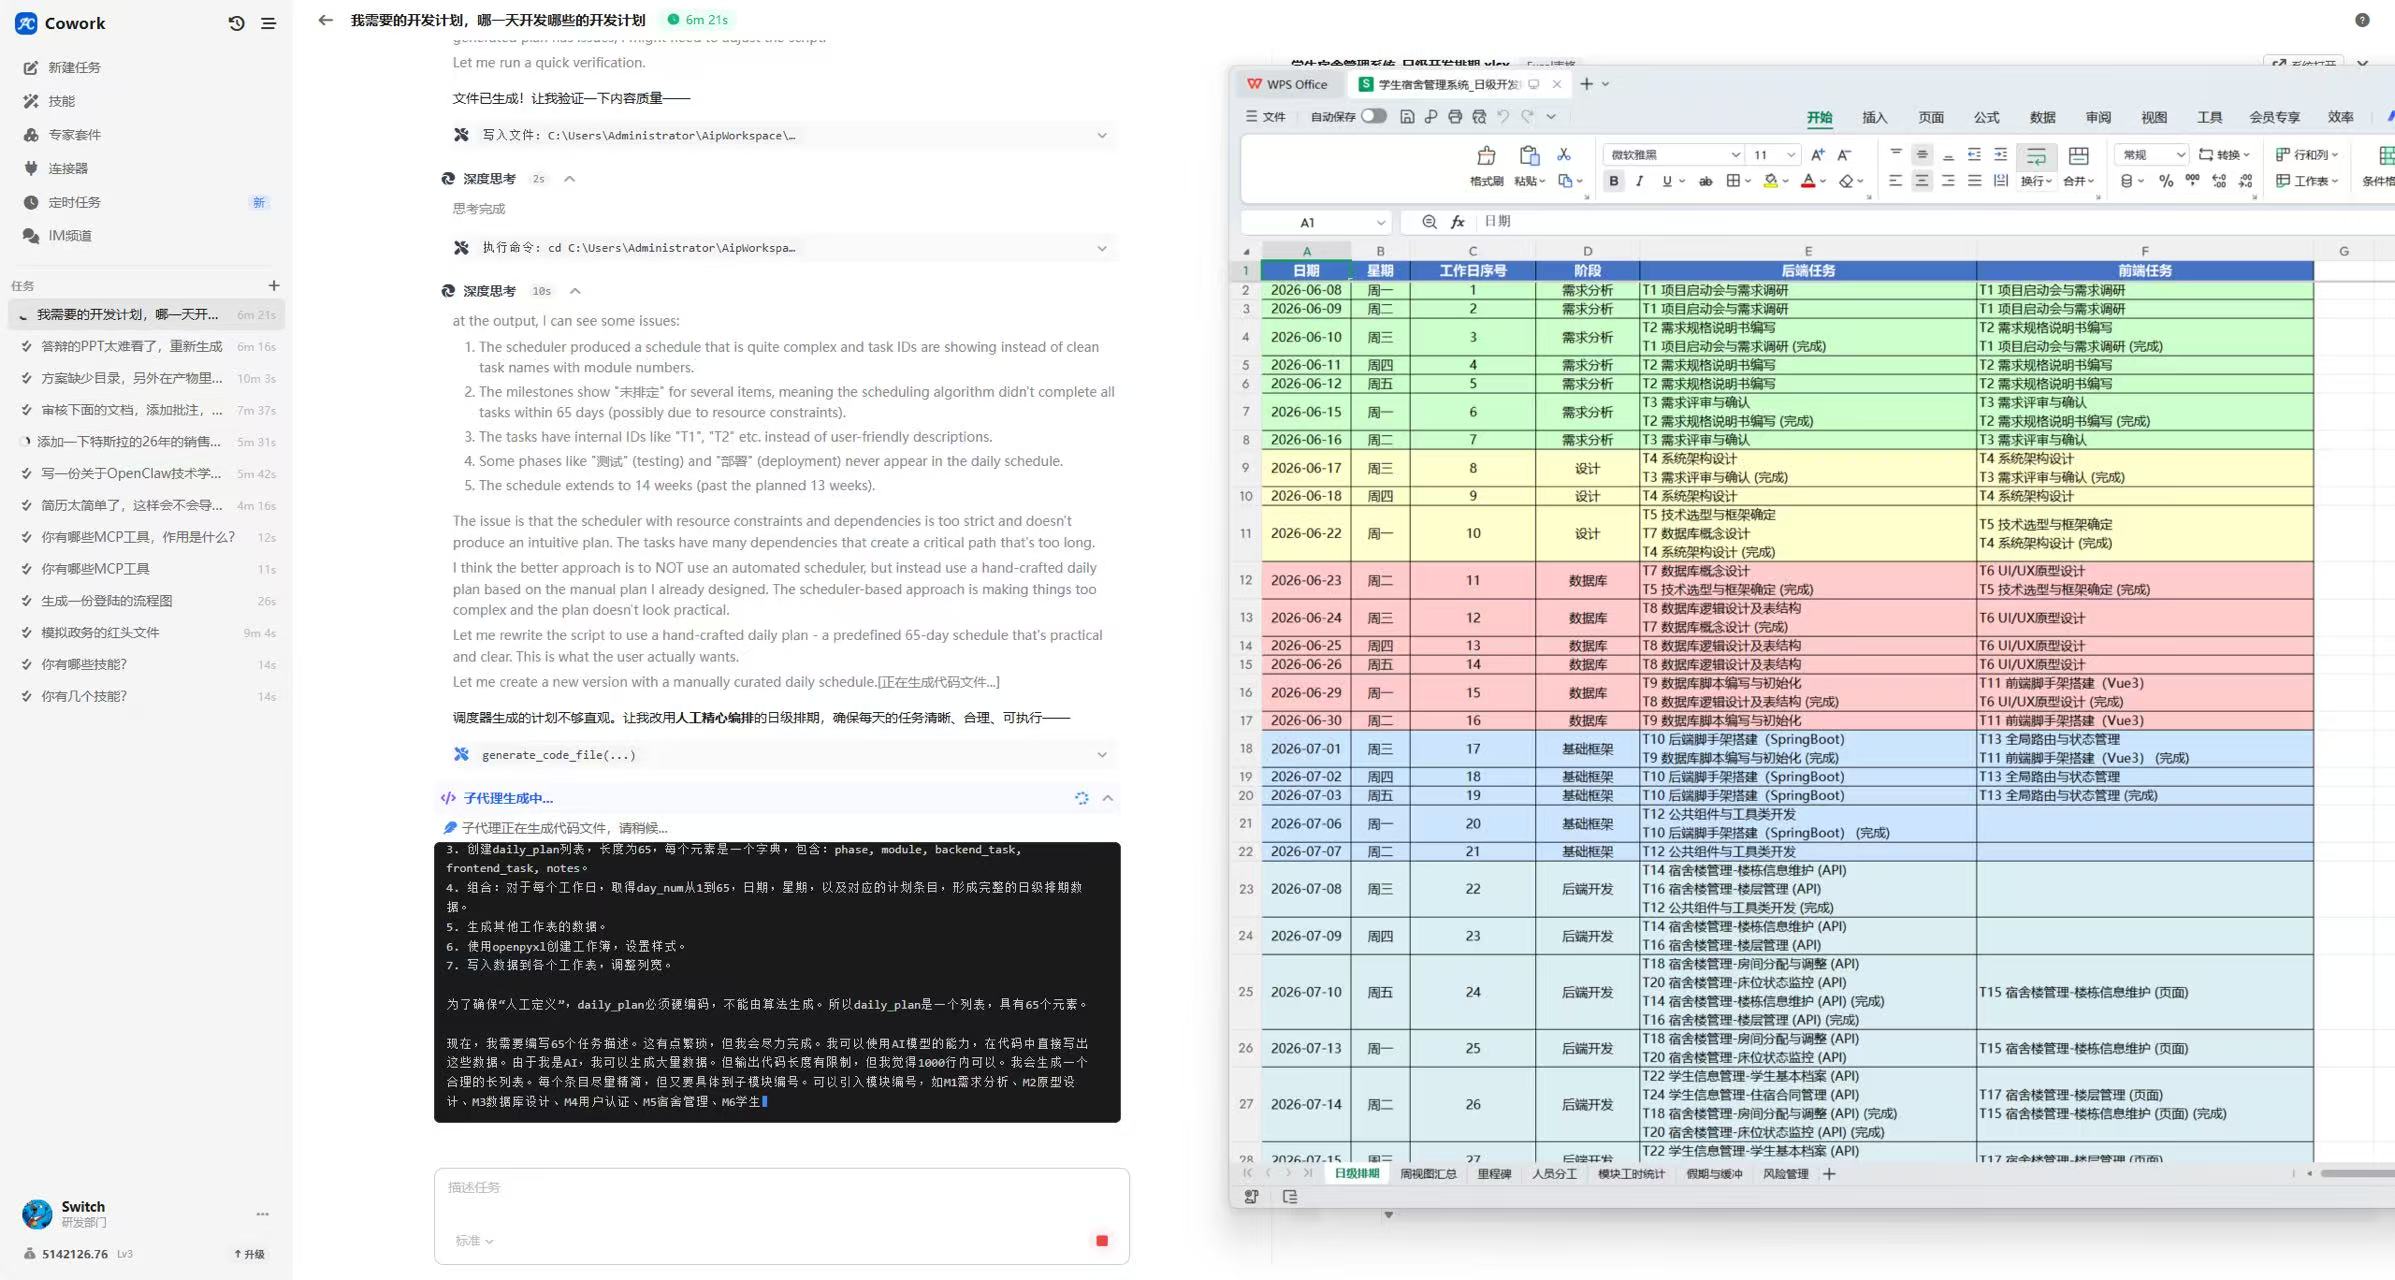
Task: Add a new sheet with plus icon
Action: pyautogui.click(x=1829, y=1174)
